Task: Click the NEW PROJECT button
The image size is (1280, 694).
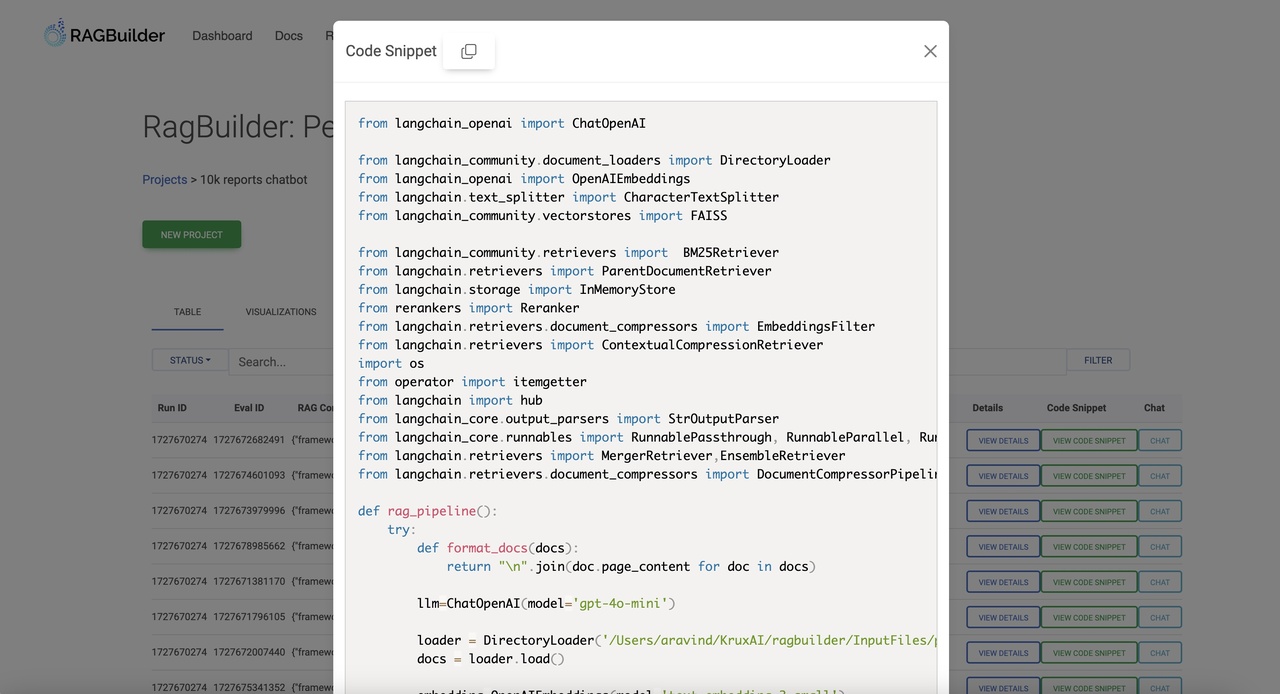Action: coord(191,233)
